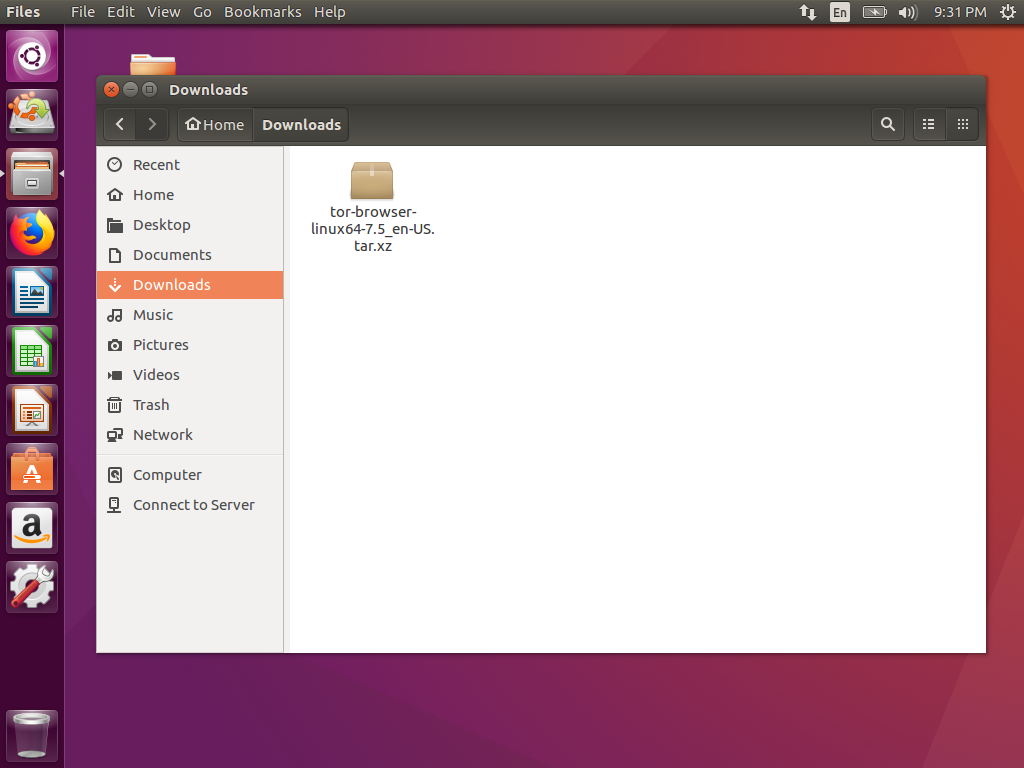
Task: Switch to list view
Action: coord(929,125)
